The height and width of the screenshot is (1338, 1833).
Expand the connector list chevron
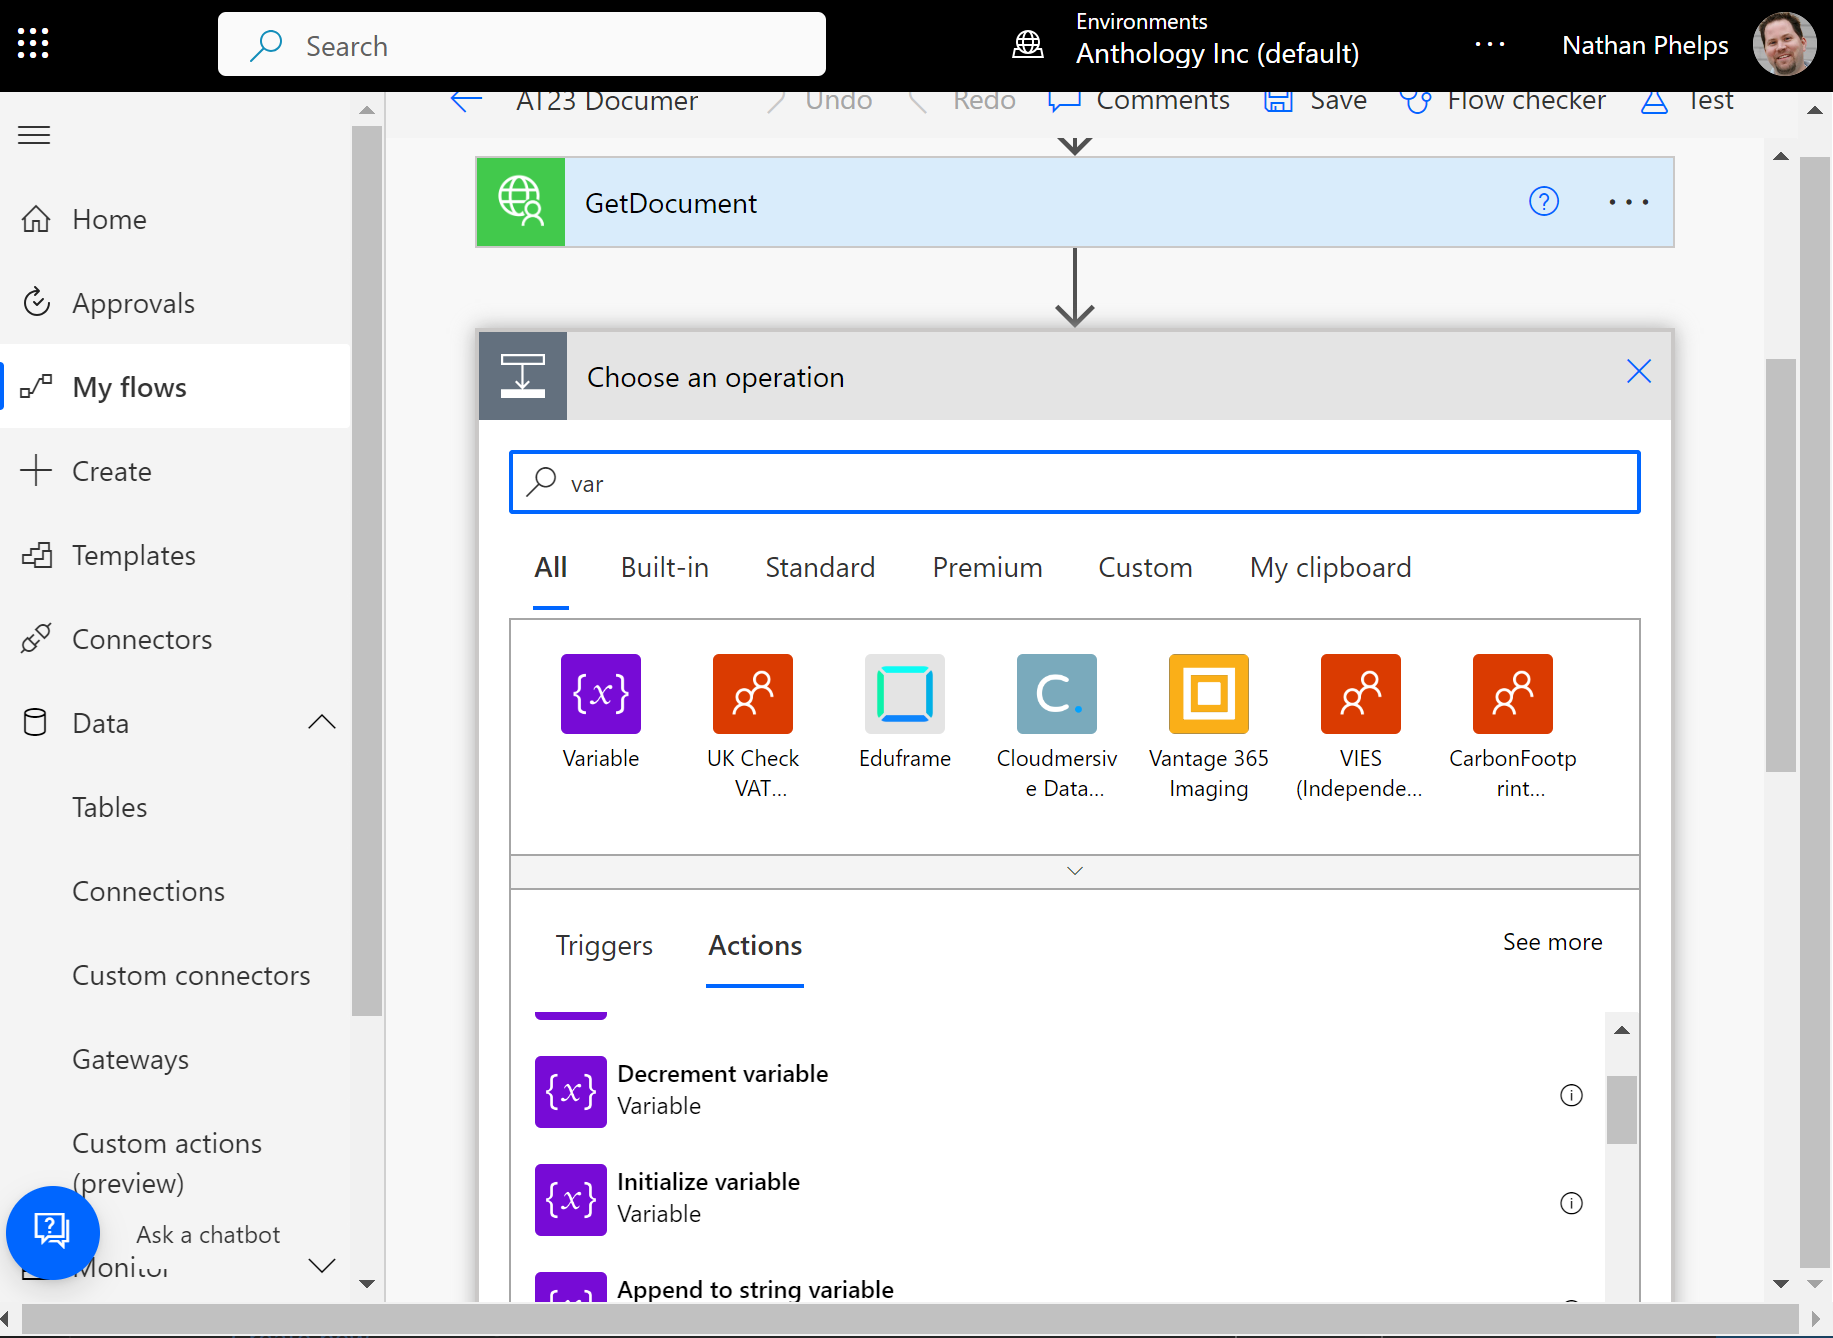click(1074, 871)
